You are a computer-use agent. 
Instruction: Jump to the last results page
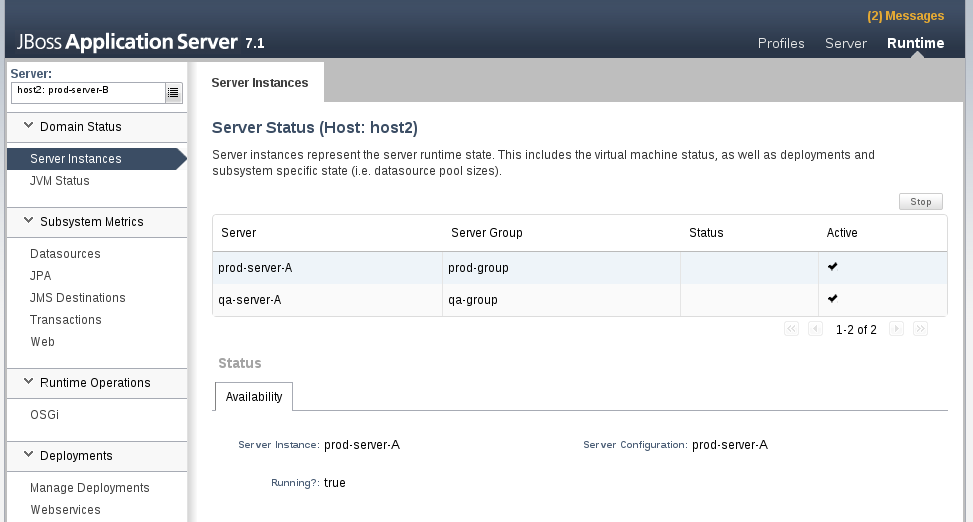pyautogui.click(x=920, y=329)
